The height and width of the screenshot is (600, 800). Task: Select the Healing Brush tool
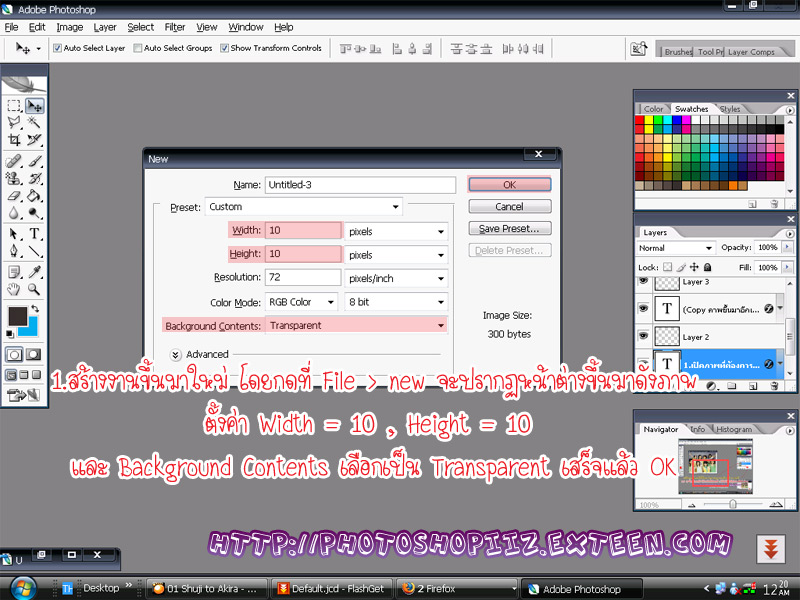(x=14, y=161)
